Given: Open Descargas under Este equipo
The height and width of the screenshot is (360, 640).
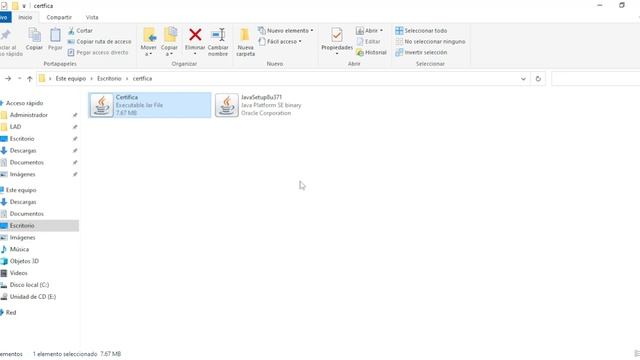Looking at the screenshot, I should coord(23,202).
